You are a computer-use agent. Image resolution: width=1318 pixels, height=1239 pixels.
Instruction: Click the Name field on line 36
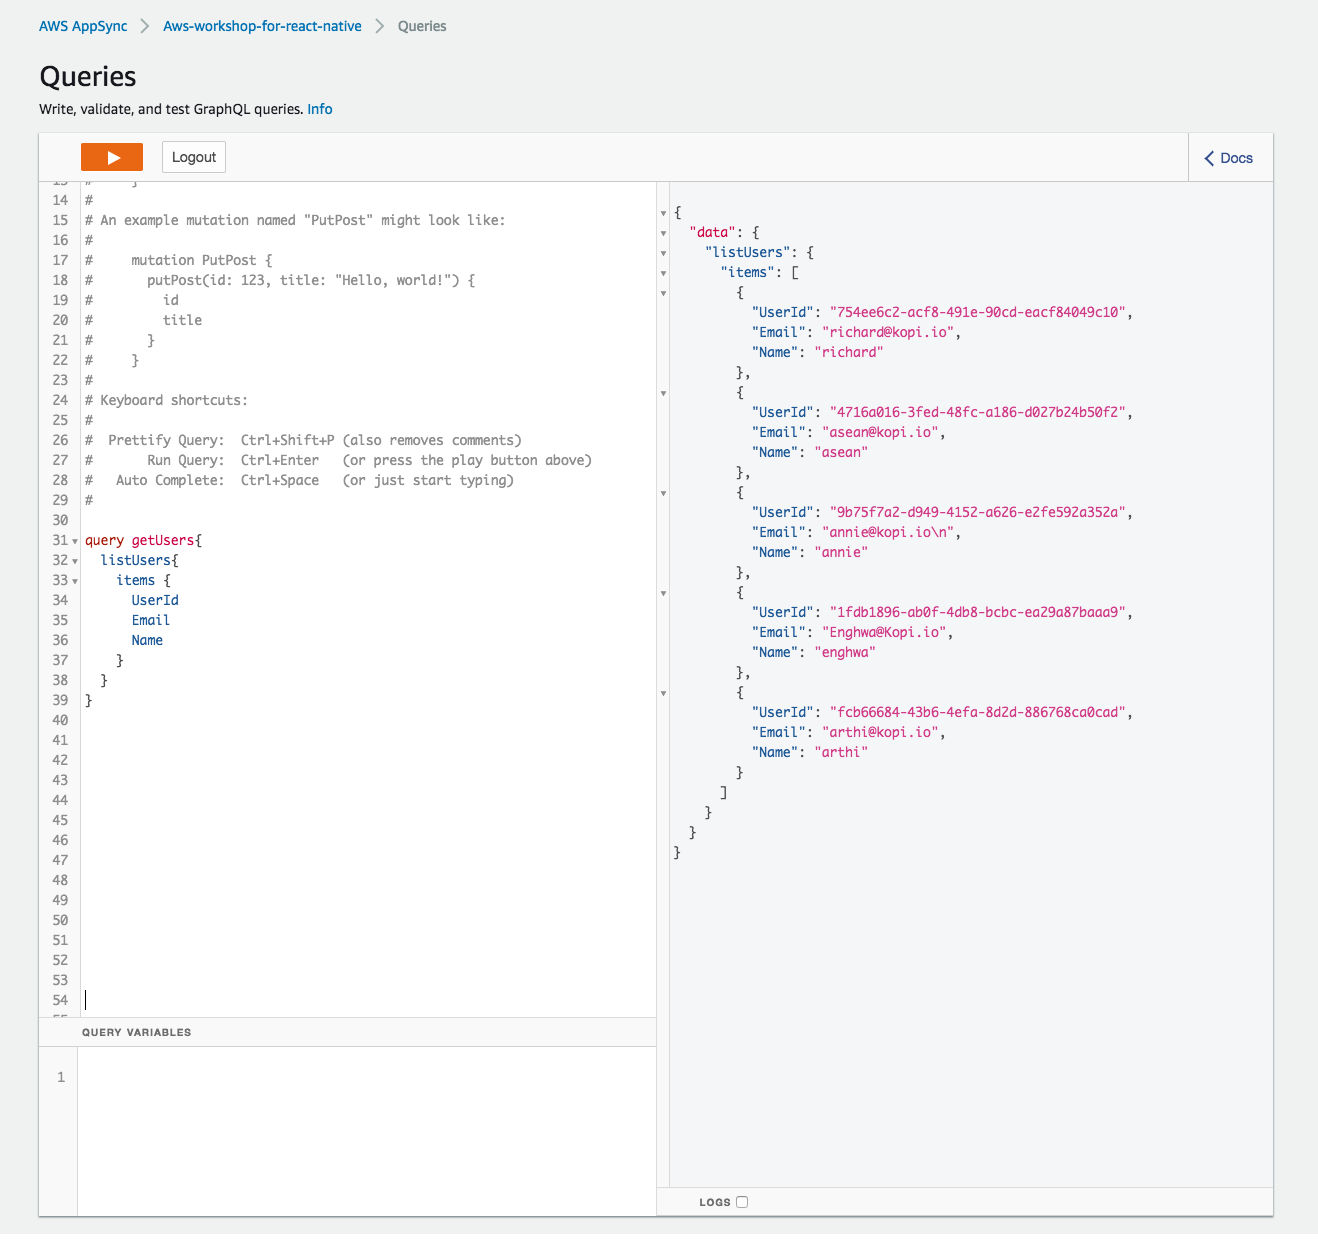(x=147, y=640)
